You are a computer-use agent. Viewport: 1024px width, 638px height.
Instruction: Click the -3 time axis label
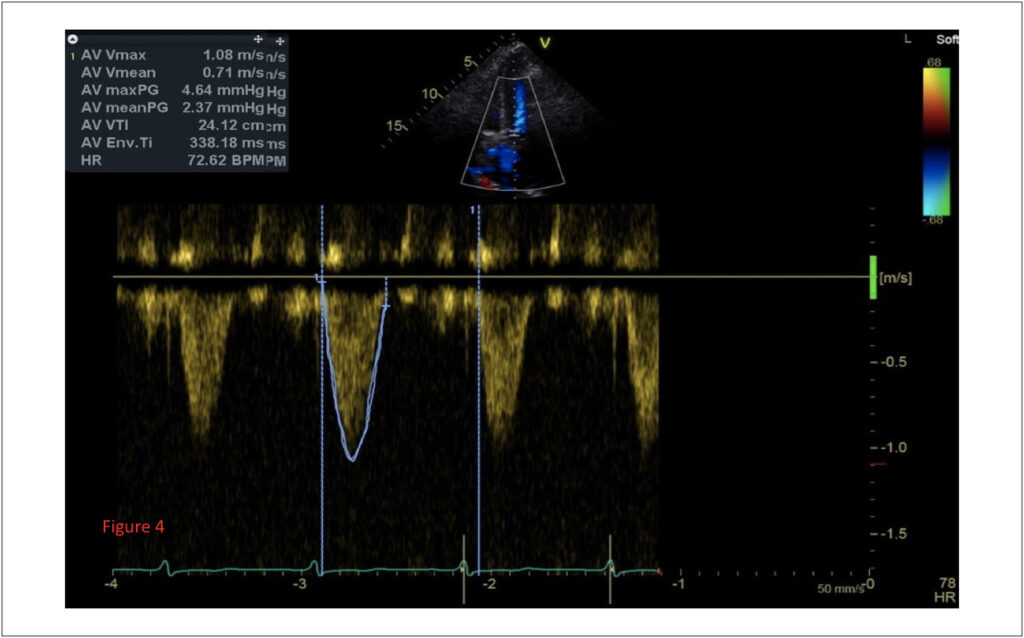coord(300,582)
